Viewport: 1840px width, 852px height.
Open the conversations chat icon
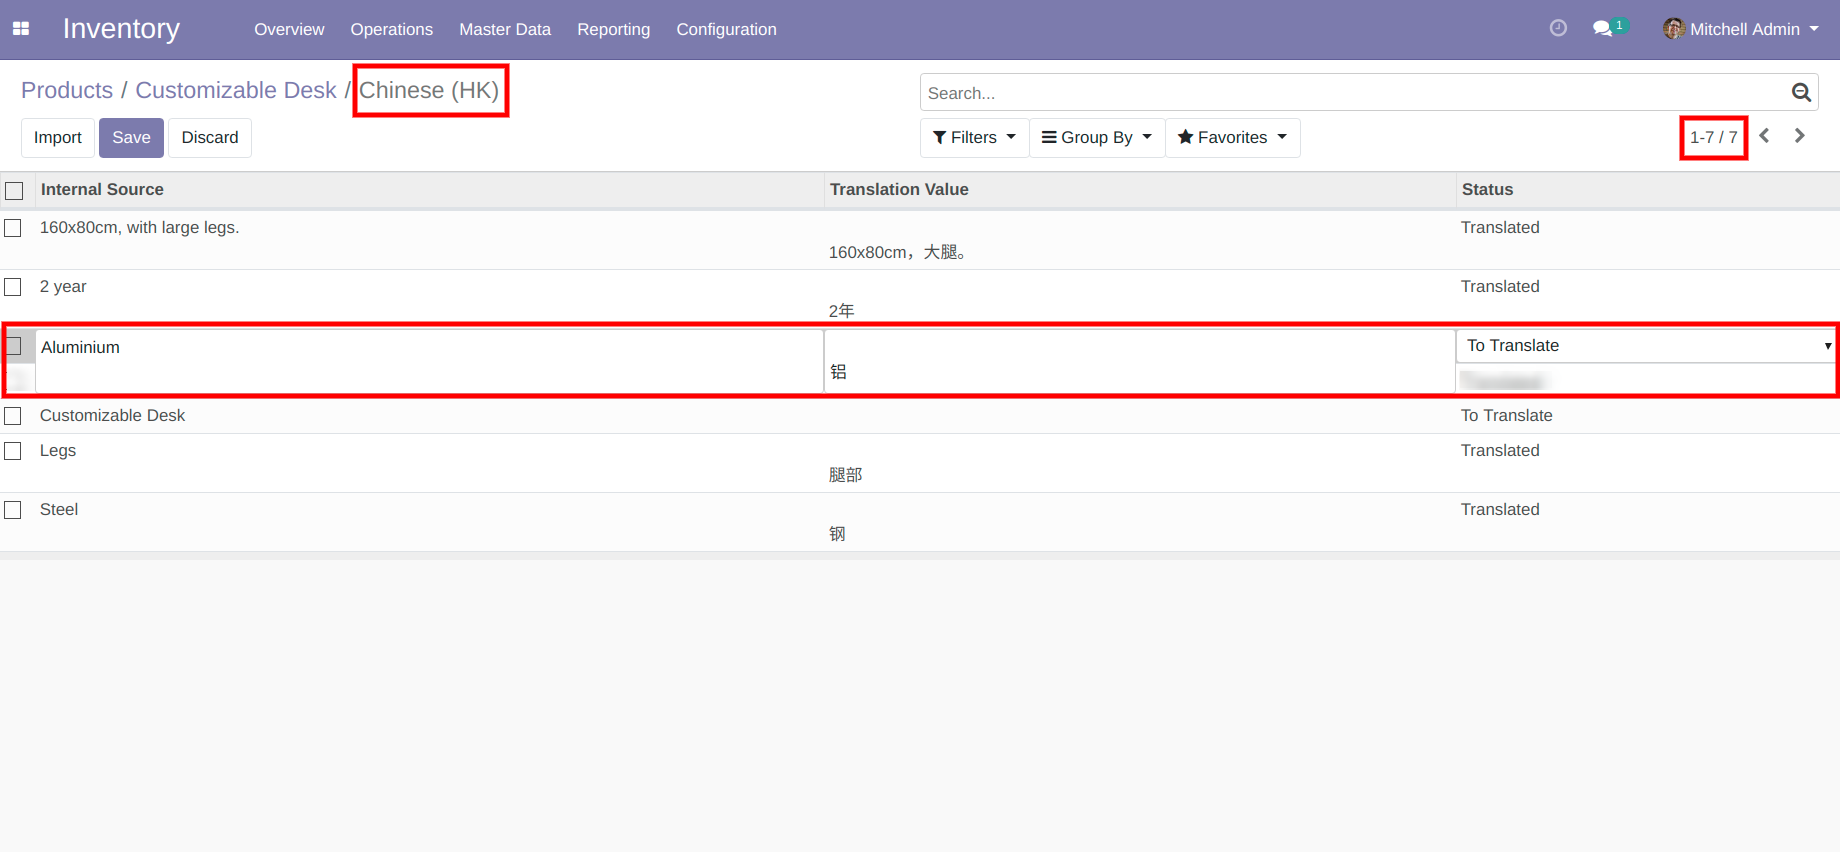1602,29
